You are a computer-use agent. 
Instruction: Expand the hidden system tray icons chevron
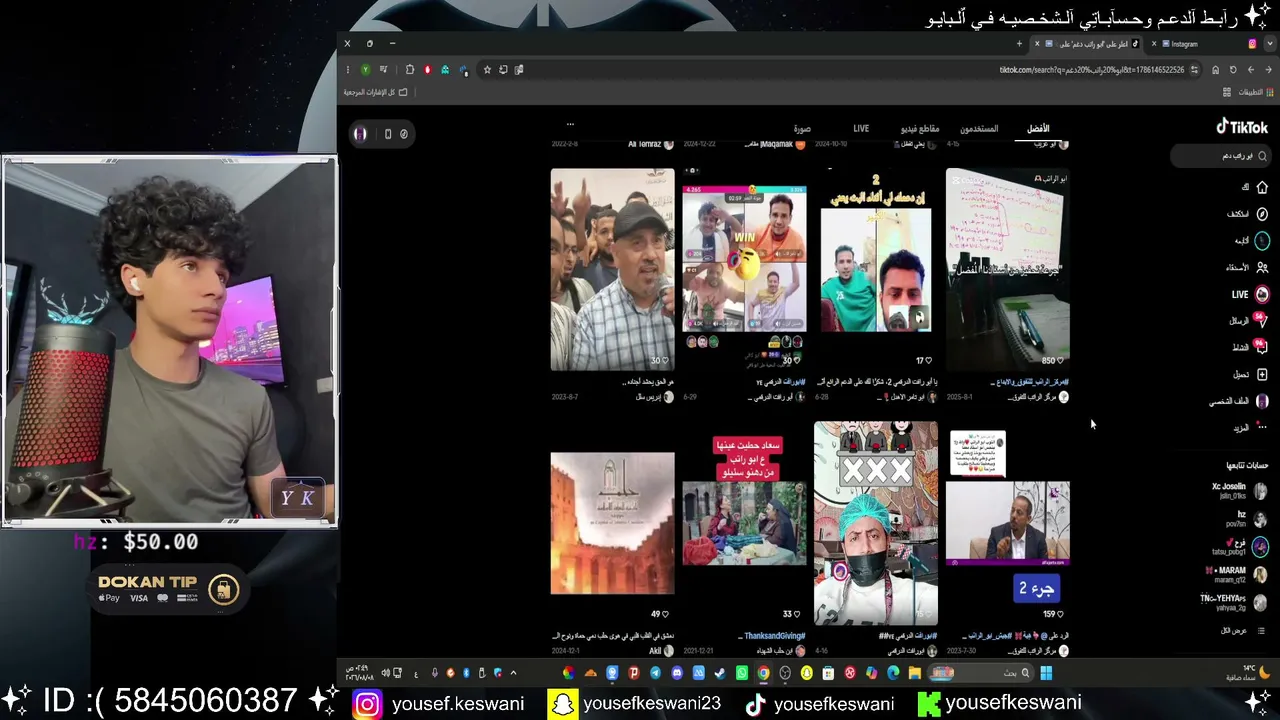513,673
